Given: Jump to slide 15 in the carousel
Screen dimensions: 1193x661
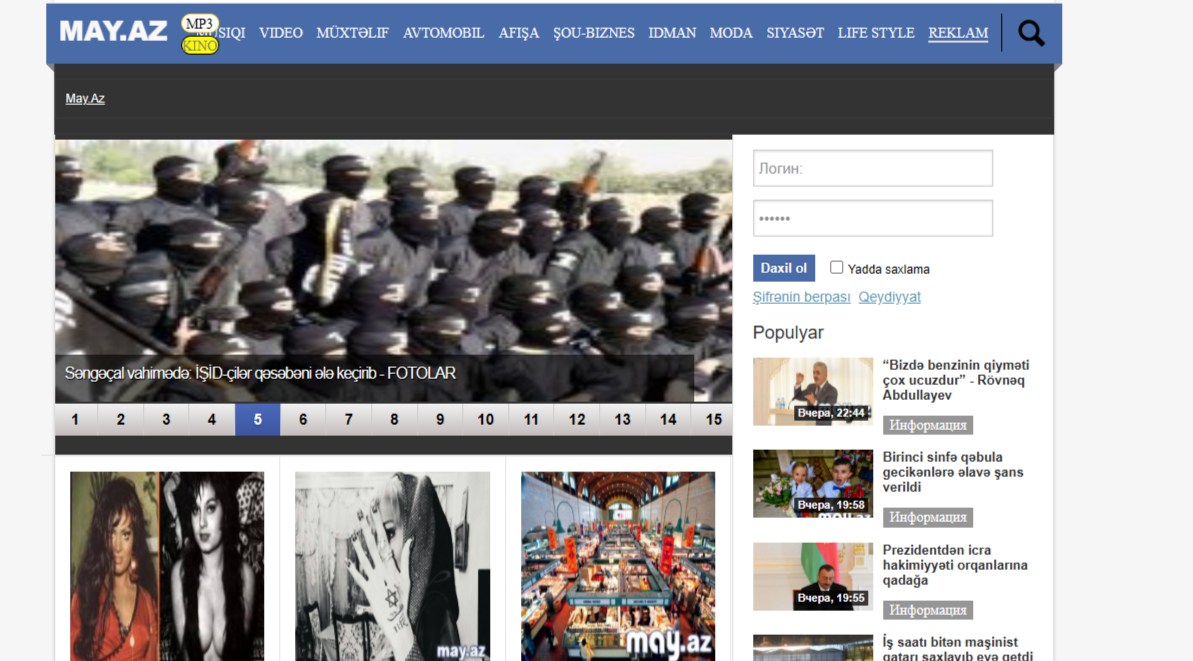Looking at the screenshot, I should 713,419.
